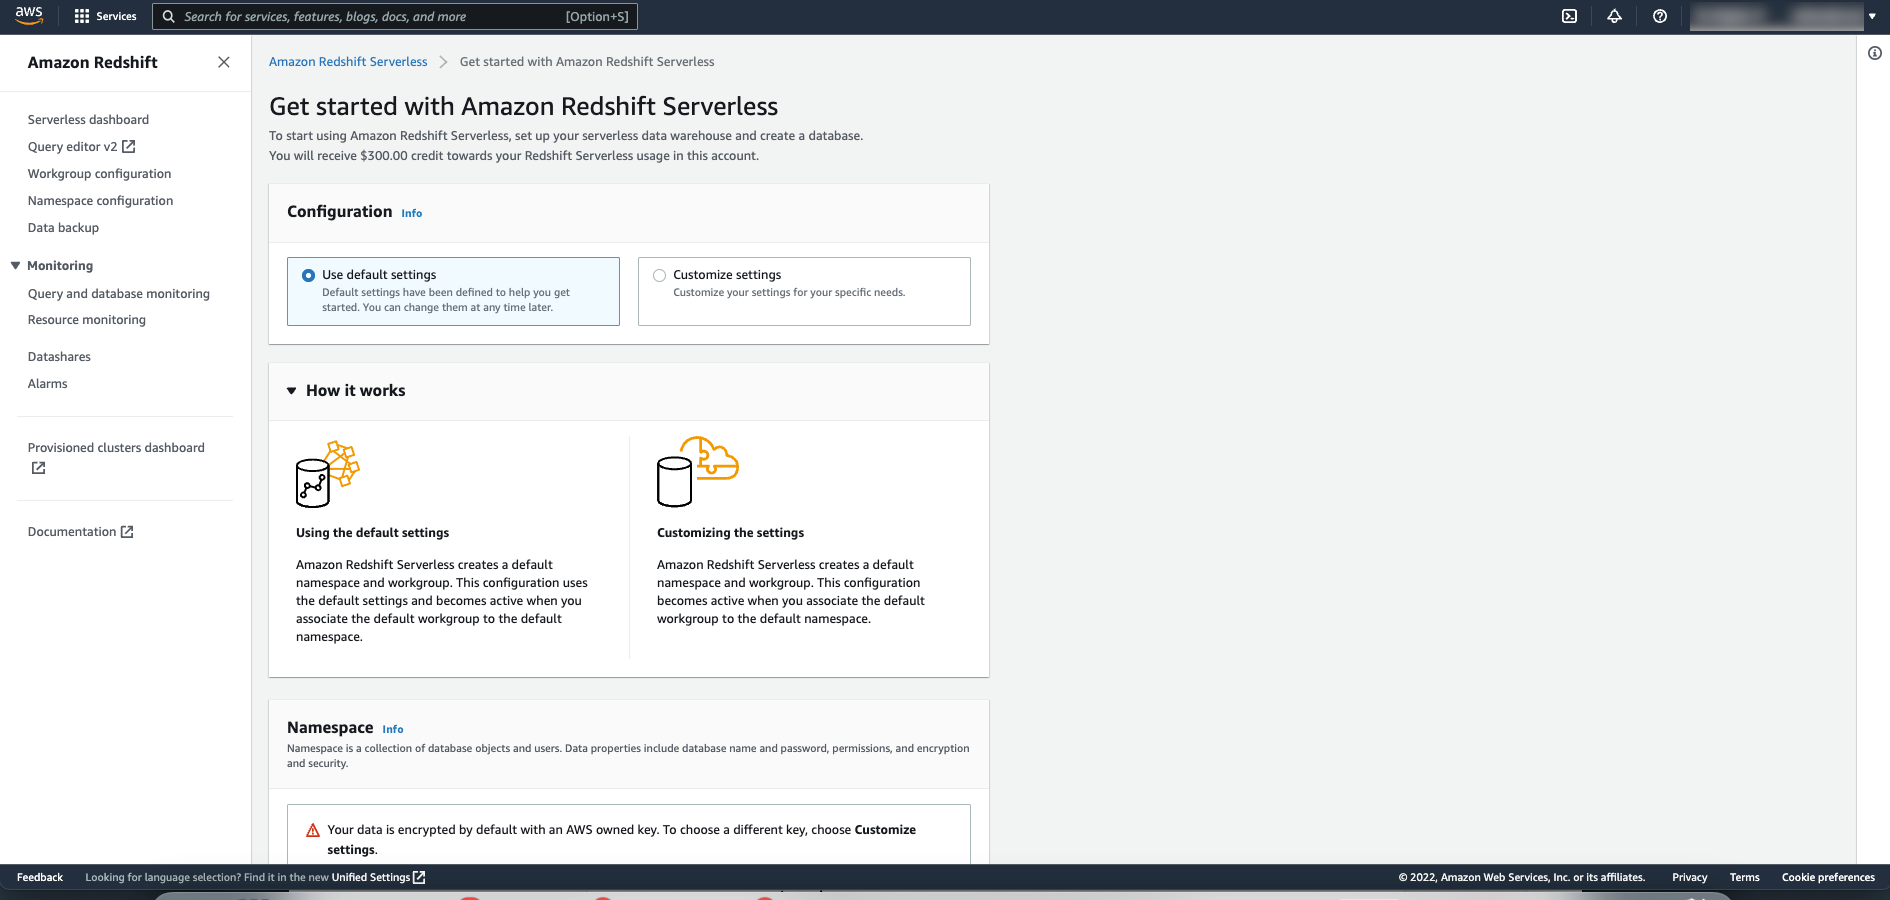
Task: Close the Amazon Redshift sidebar
Action: [x=224, y=62]
